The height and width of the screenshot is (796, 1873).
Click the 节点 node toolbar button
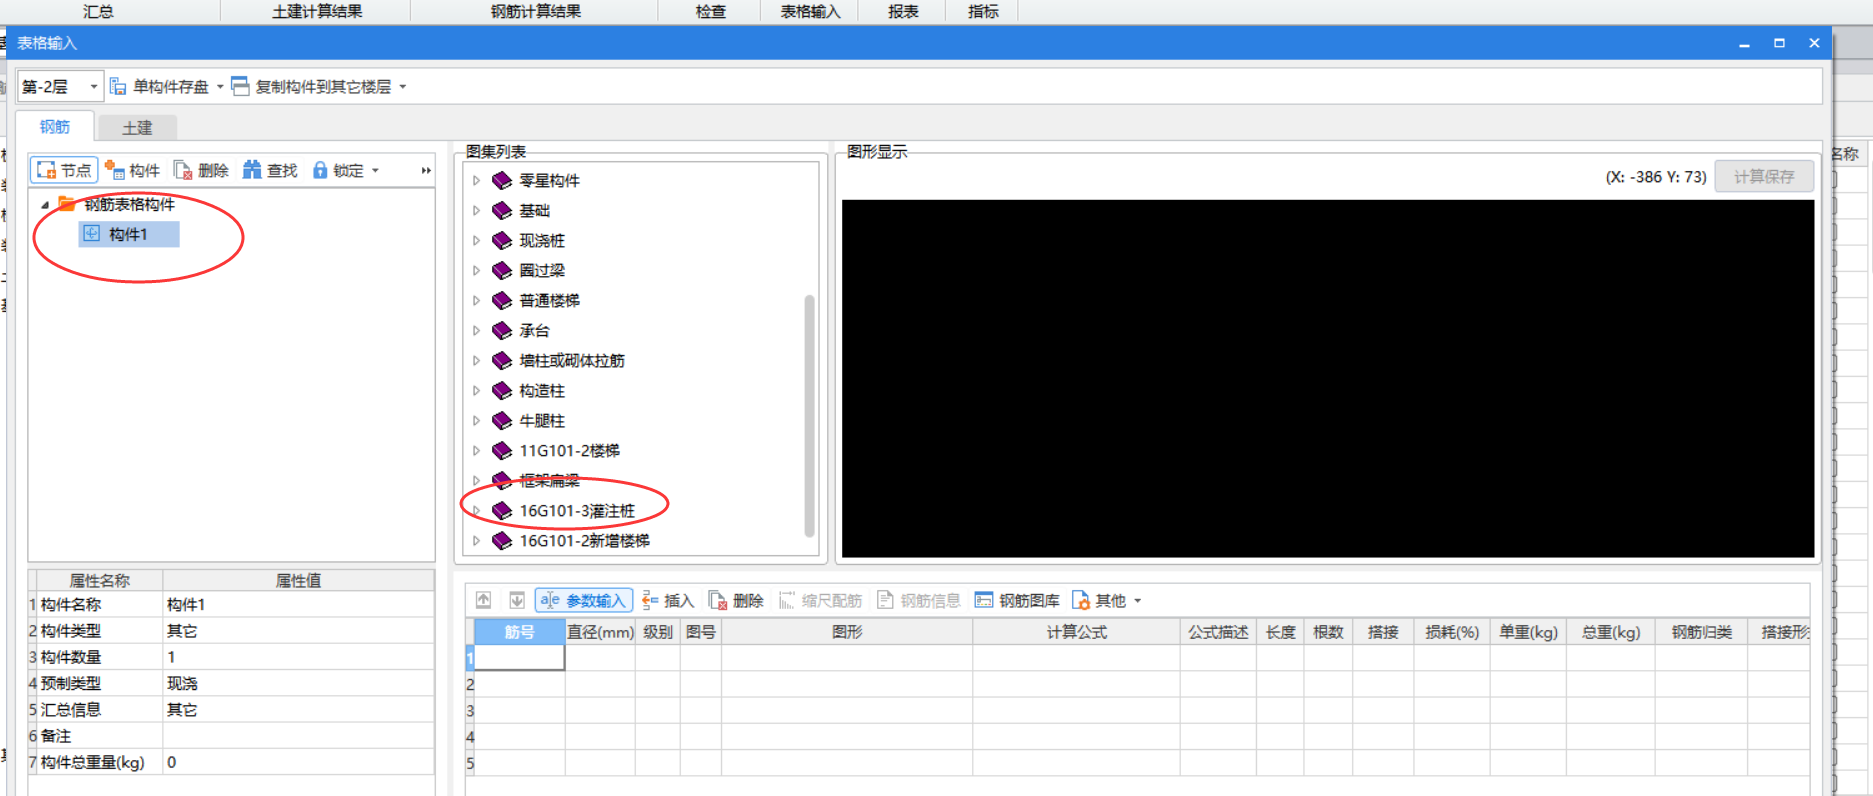coord(64,170)
